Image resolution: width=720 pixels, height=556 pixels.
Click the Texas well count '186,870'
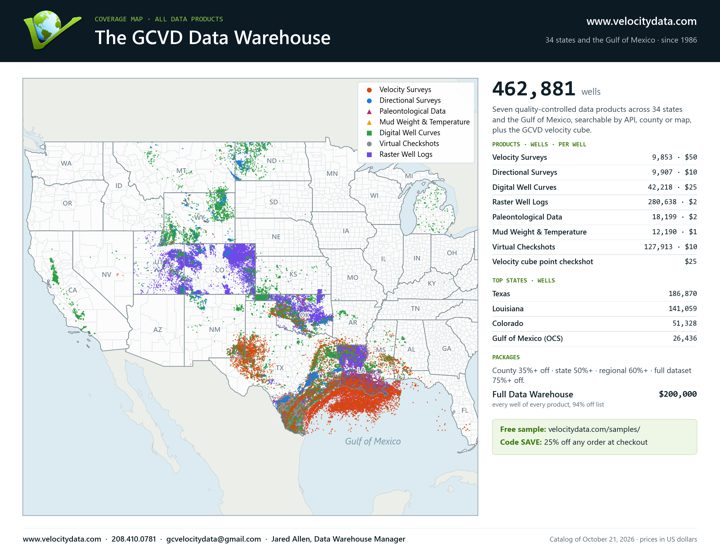tap(682, 293)
